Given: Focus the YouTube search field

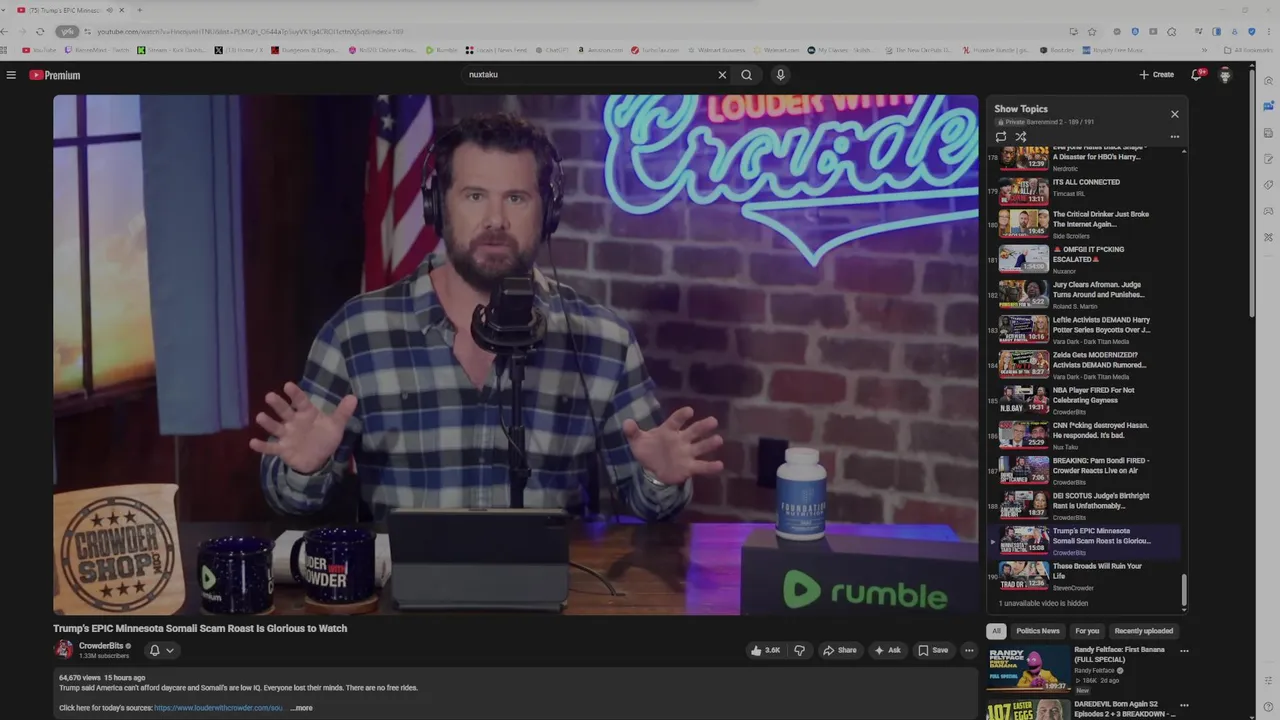Looking at the screenshot, I should pyautogui.click(x=590, y=75).
